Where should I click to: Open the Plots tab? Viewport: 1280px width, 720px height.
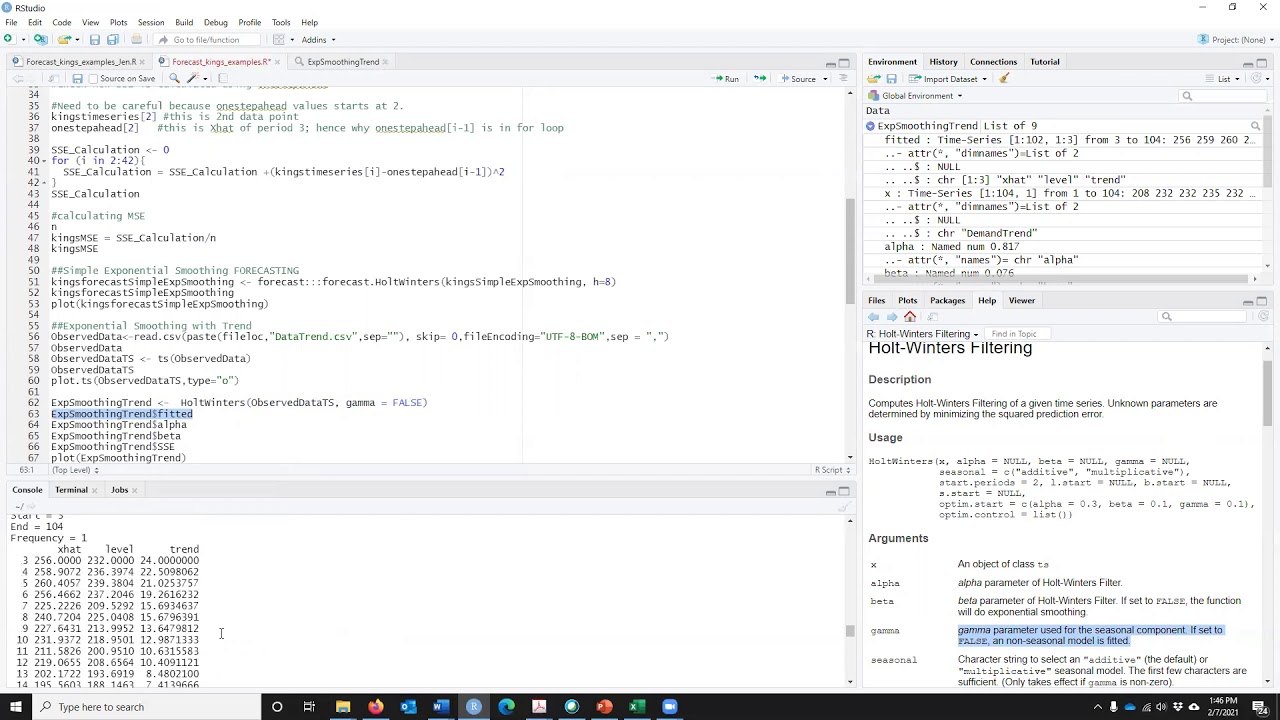click(907, 300)
